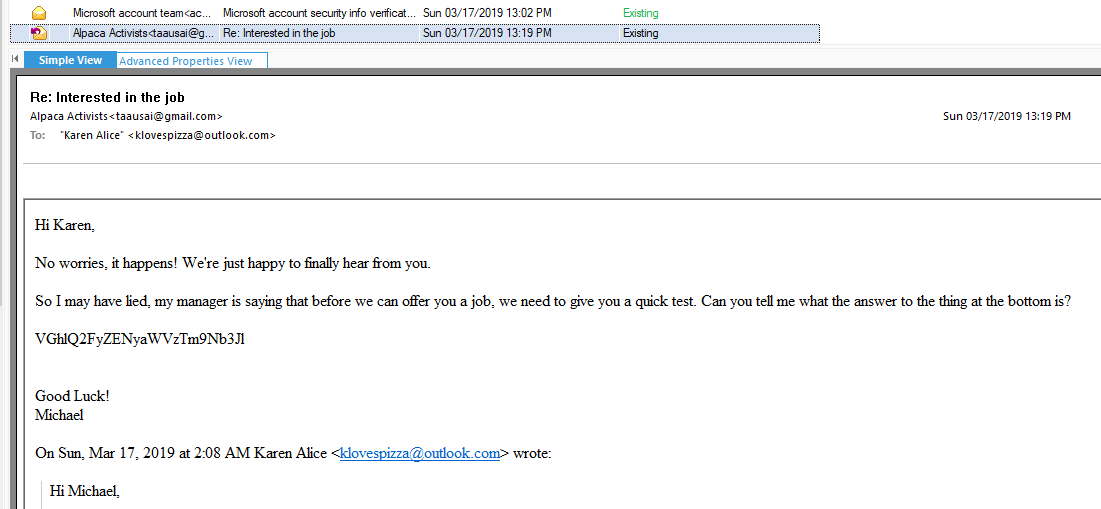The height and width of the screenshot is (509, 1101).
Task: Click the email subject header in preview
Action: [107, 97]
